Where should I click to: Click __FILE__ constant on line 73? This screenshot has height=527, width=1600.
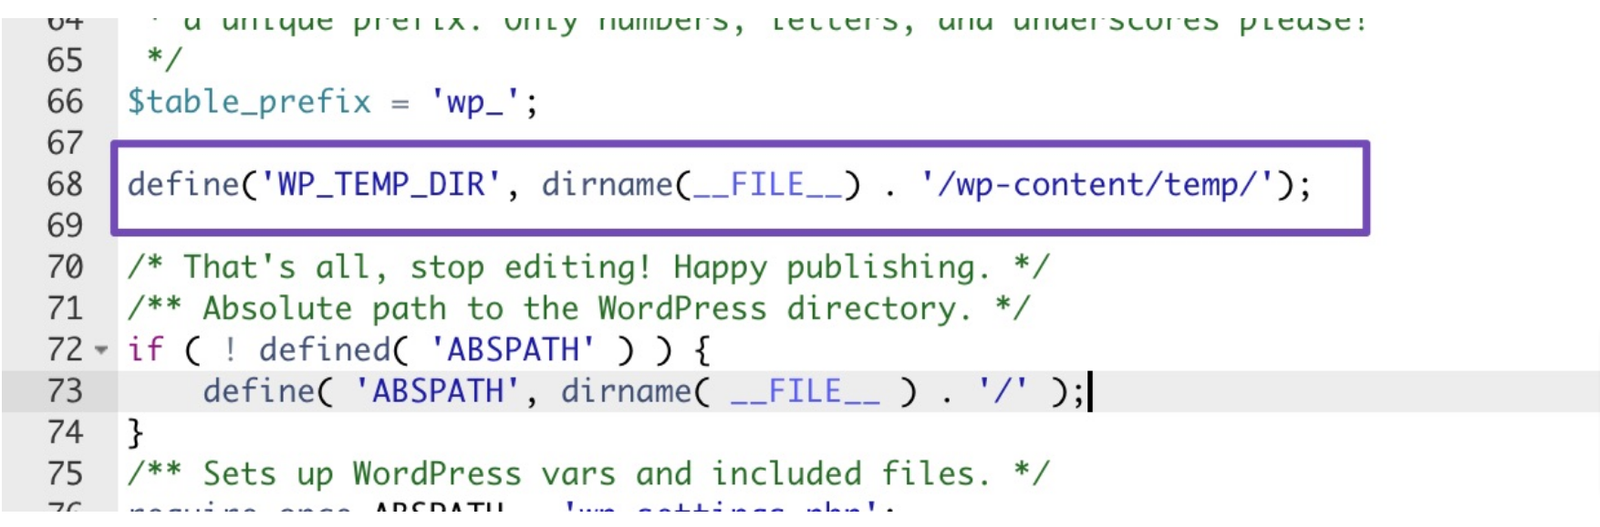[804, 391]
